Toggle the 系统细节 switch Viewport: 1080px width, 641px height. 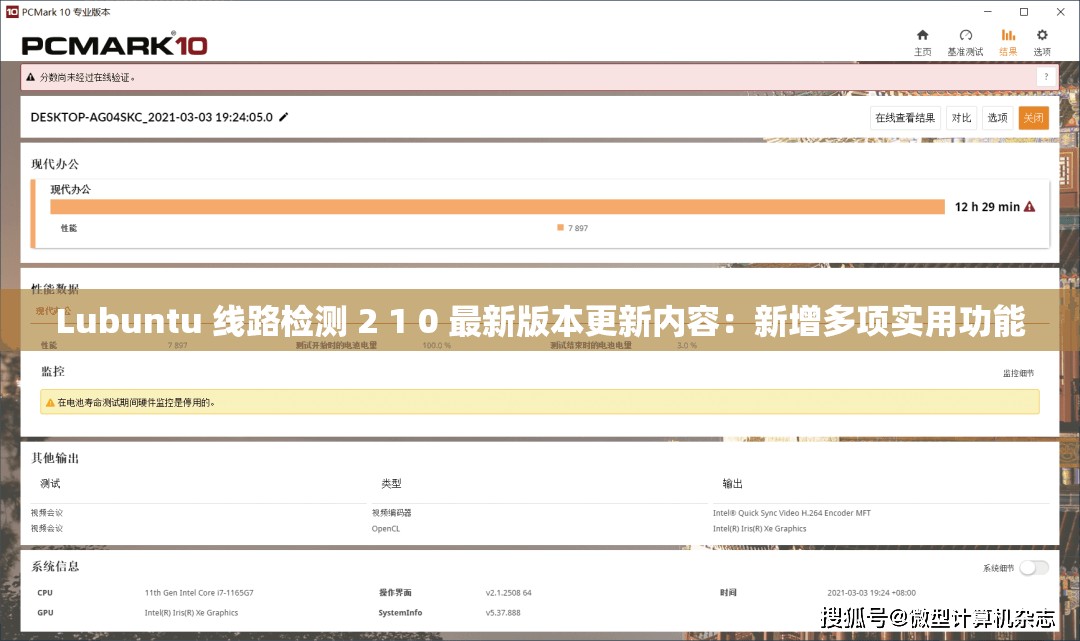click(1034, 567)
